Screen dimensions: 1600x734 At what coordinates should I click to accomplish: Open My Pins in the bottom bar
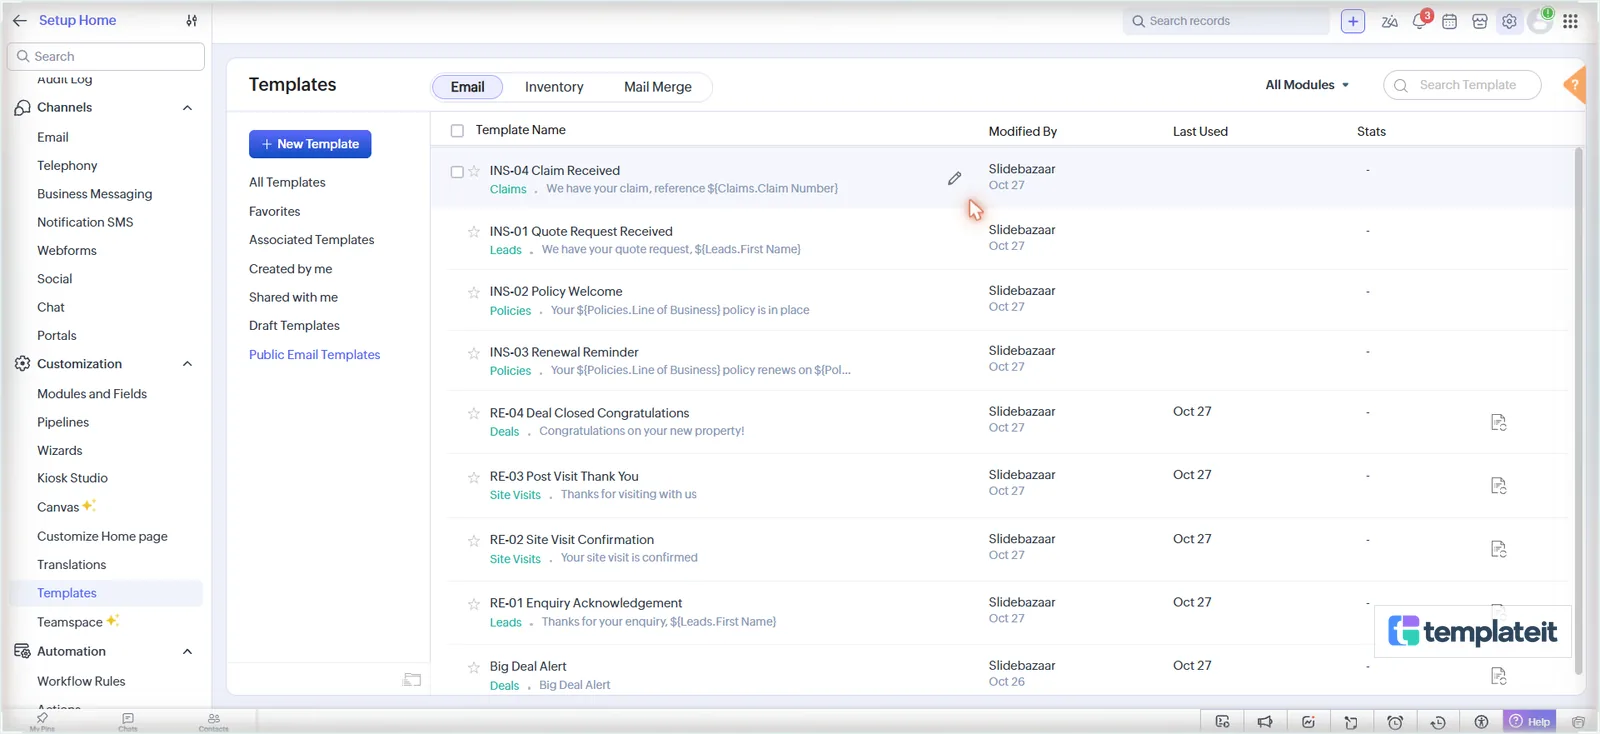pyautogui.click(x=42, y=721)
